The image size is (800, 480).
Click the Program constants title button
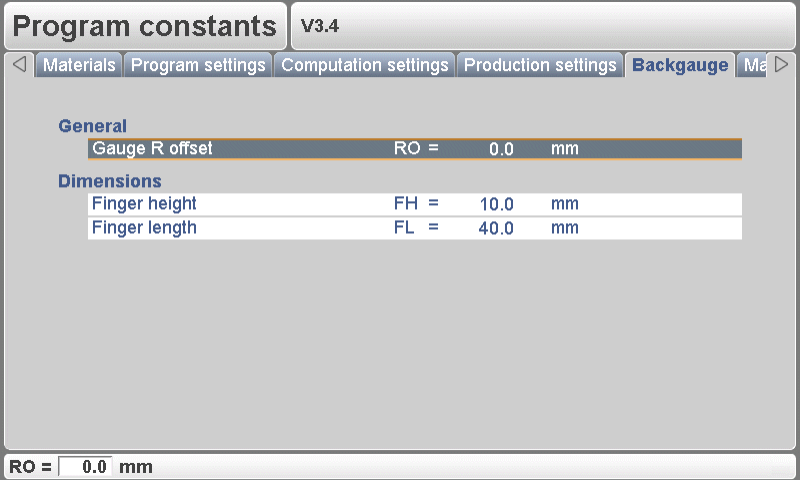coord(145,27)
